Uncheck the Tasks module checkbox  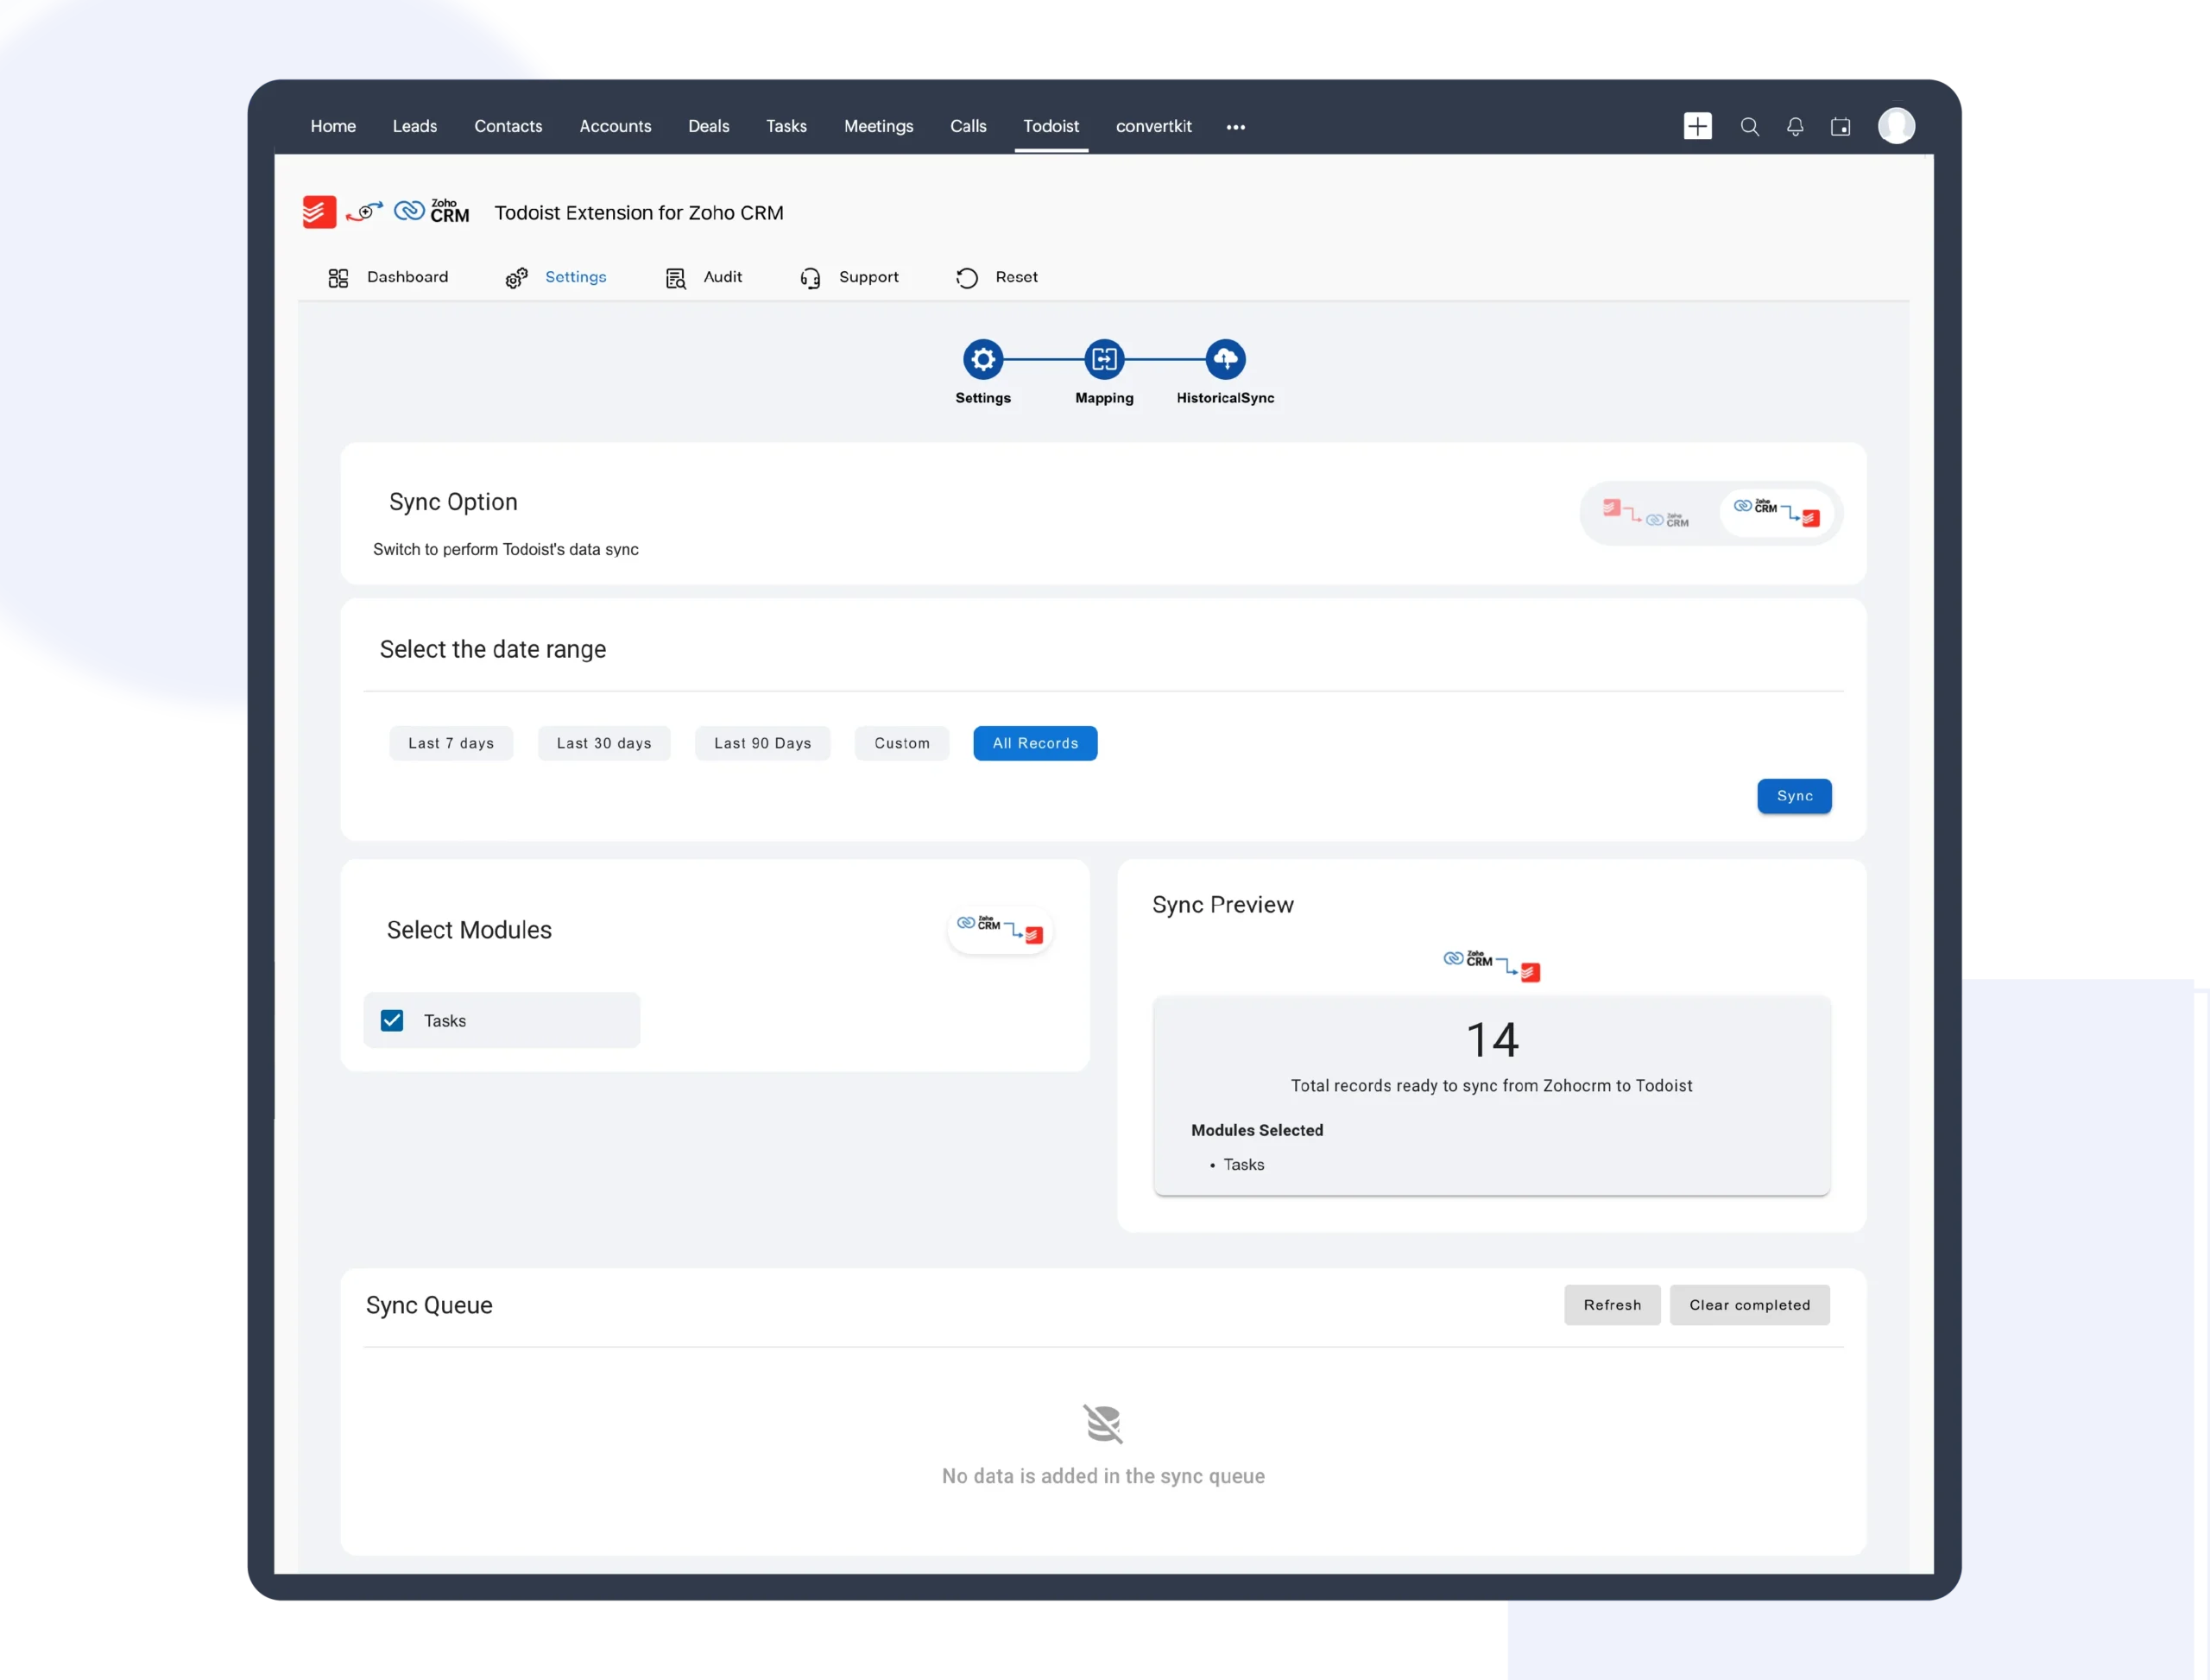point(392,1020)
